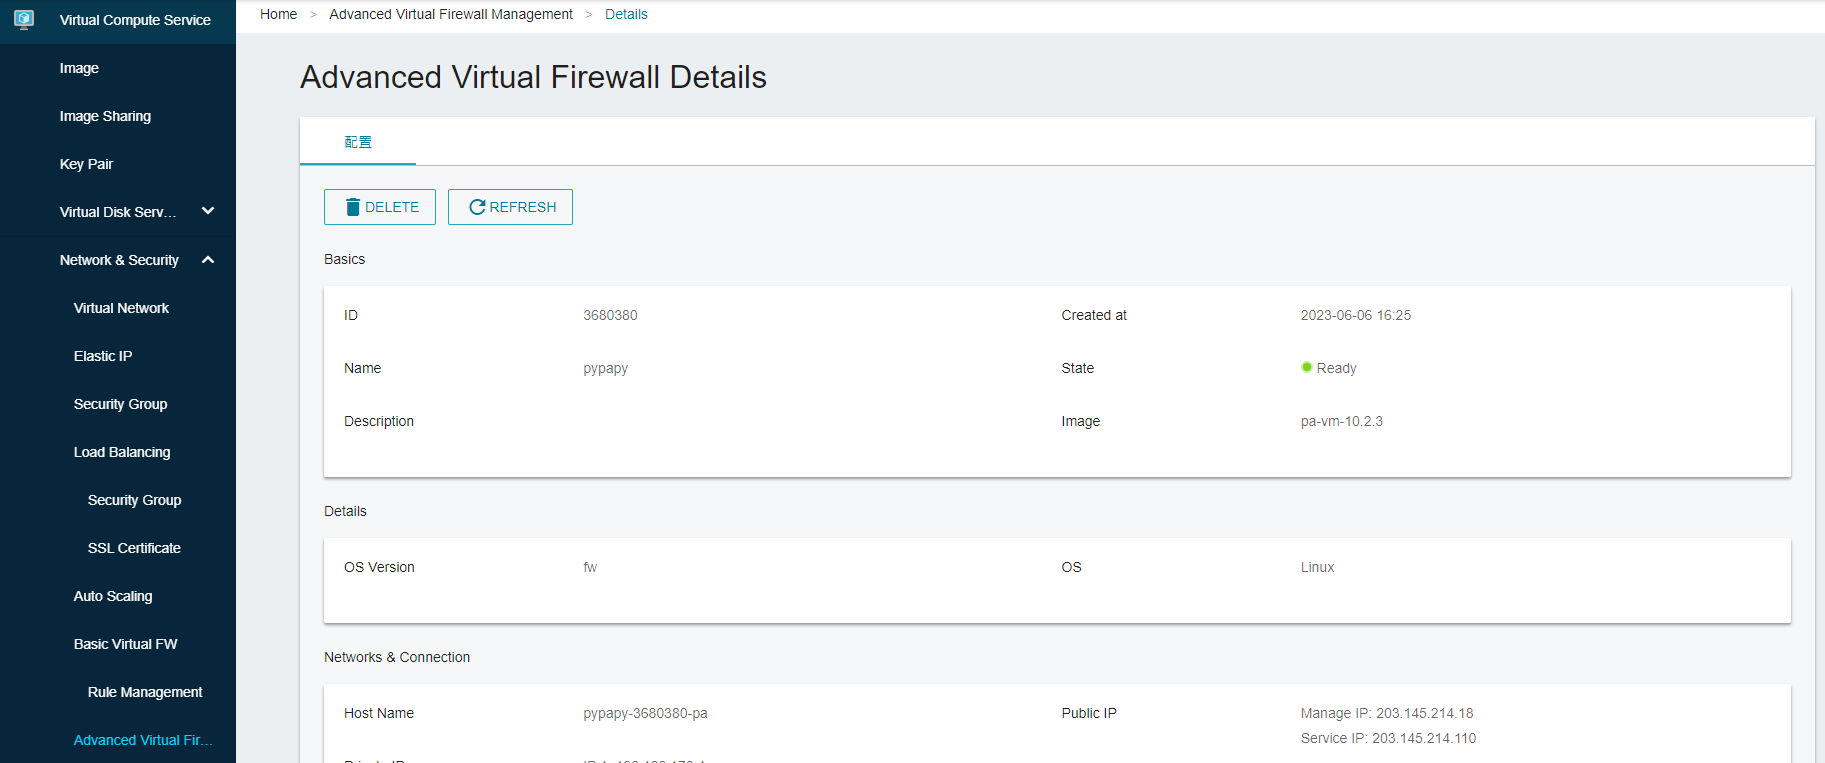Viewport: 1825px width, 763px height.
Task: Click the Image label in Basics
Action: pyautogui.click(x=1081, y=421)
